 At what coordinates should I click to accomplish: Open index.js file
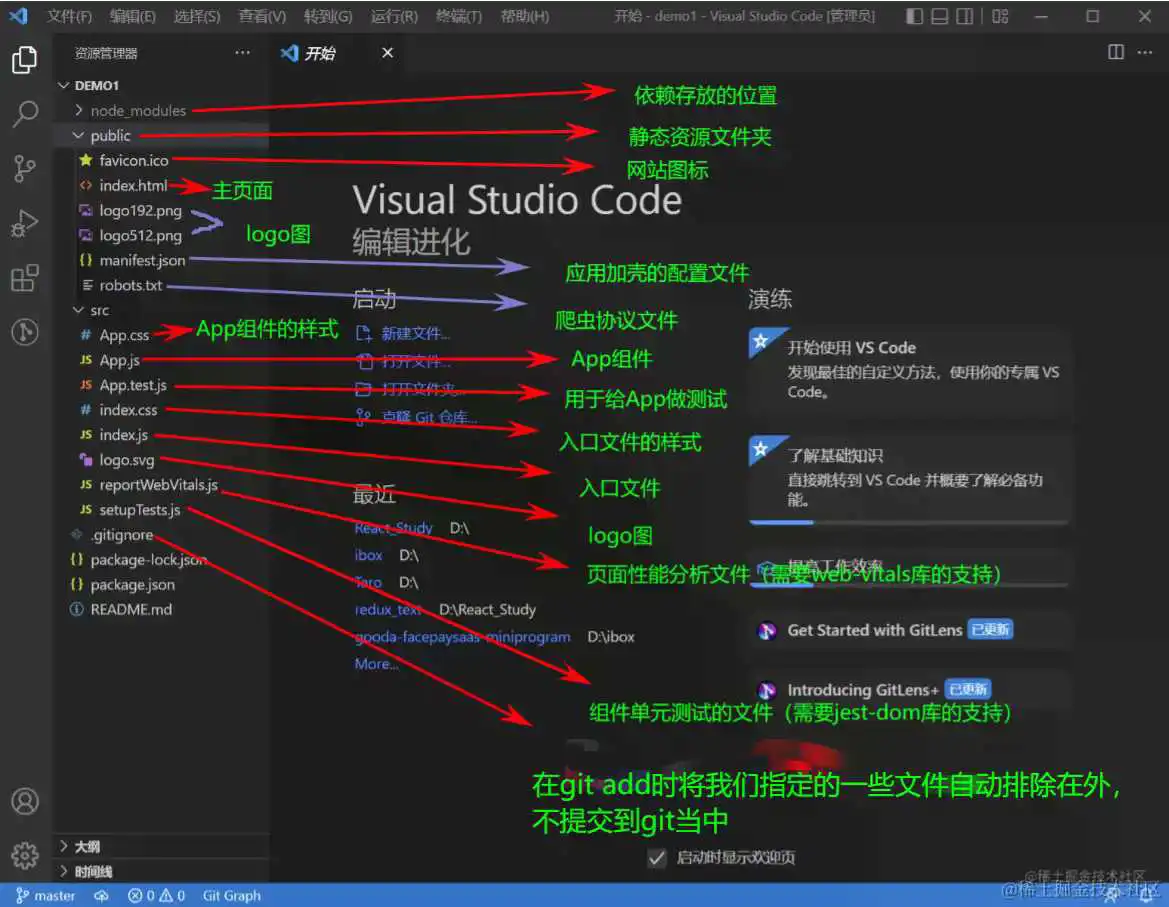point(123,434)
